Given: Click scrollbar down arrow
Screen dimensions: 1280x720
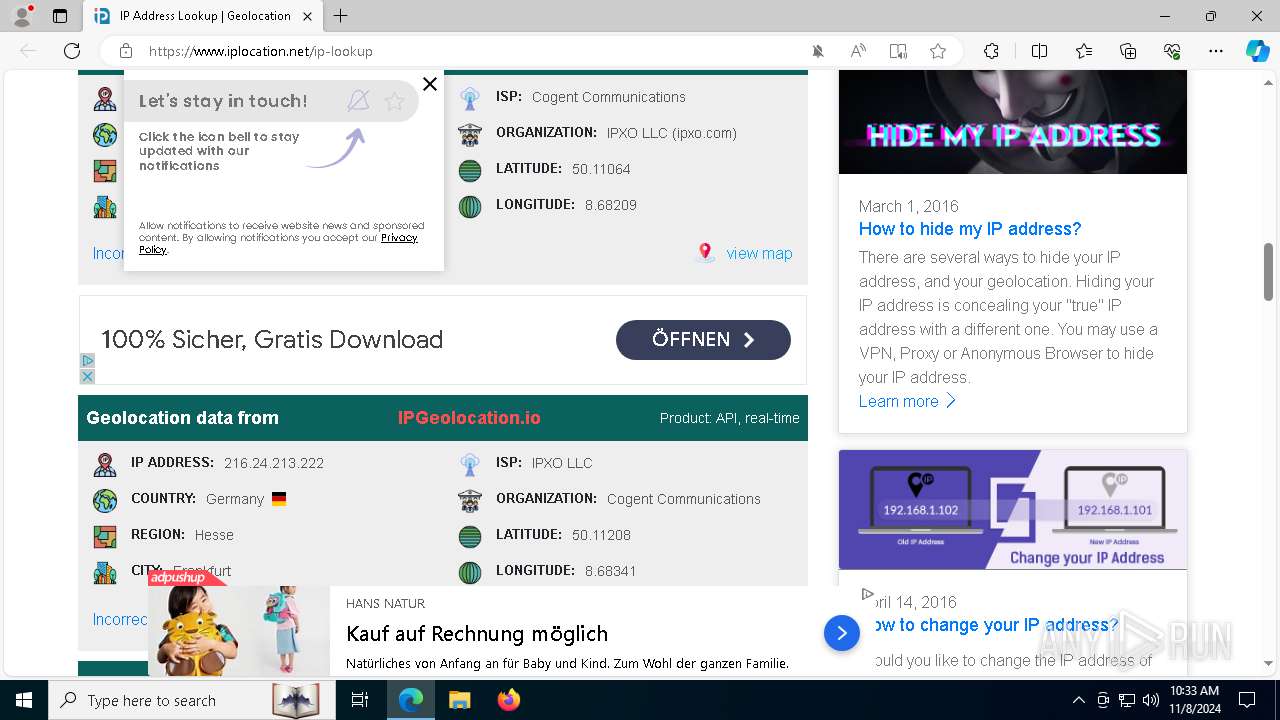Looking at the screenshot, I should 1269,662.
